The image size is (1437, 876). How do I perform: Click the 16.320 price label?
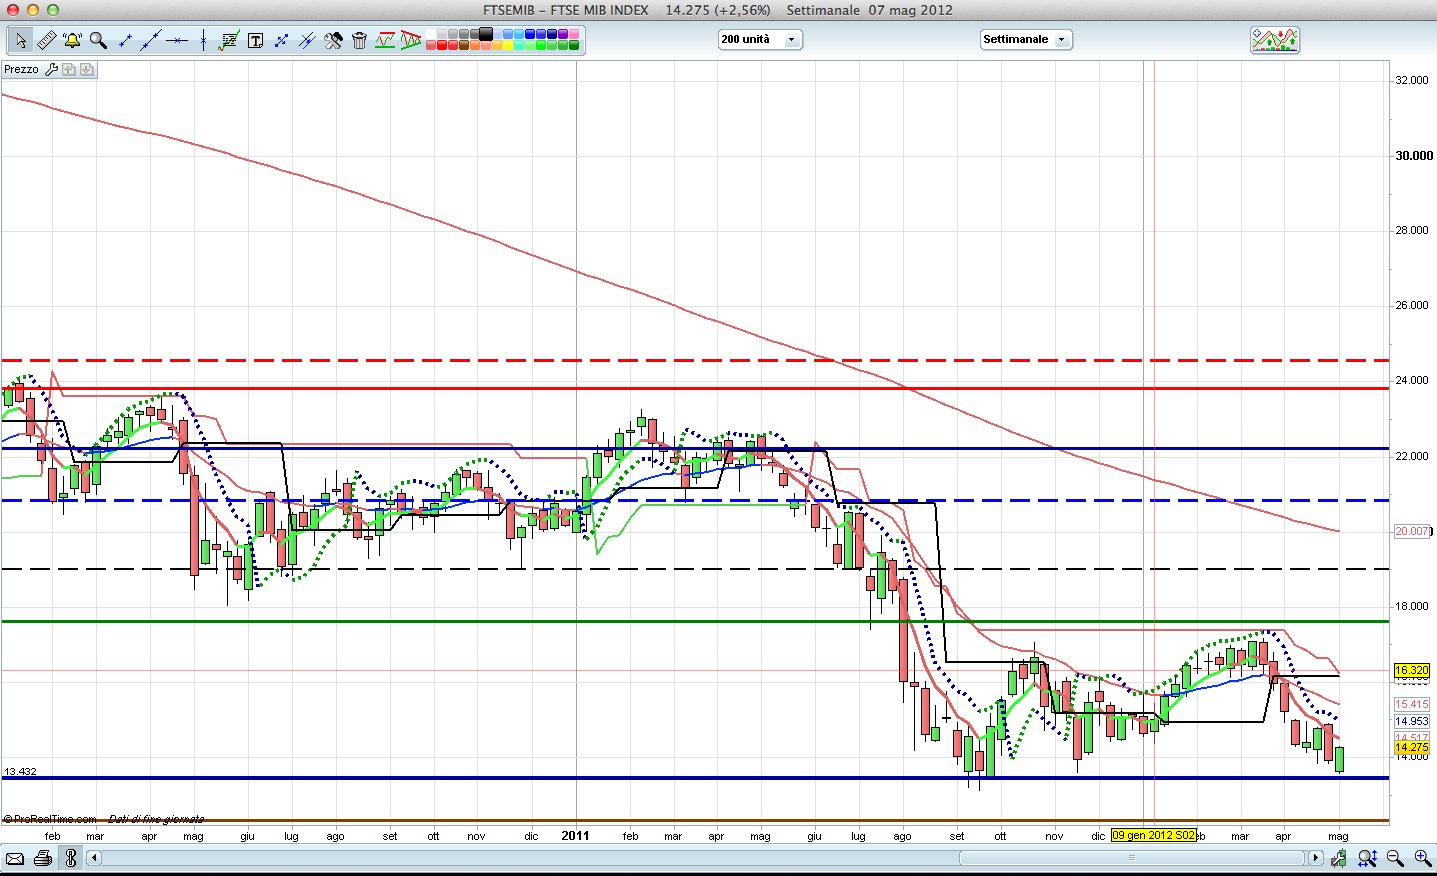[x=1411, y=670]
